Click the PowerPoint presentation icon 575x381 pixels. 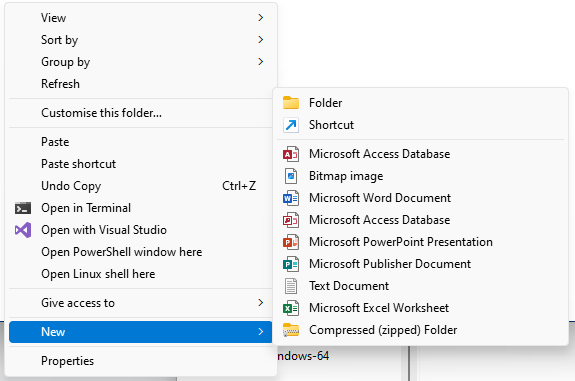(x=291, y=242)
